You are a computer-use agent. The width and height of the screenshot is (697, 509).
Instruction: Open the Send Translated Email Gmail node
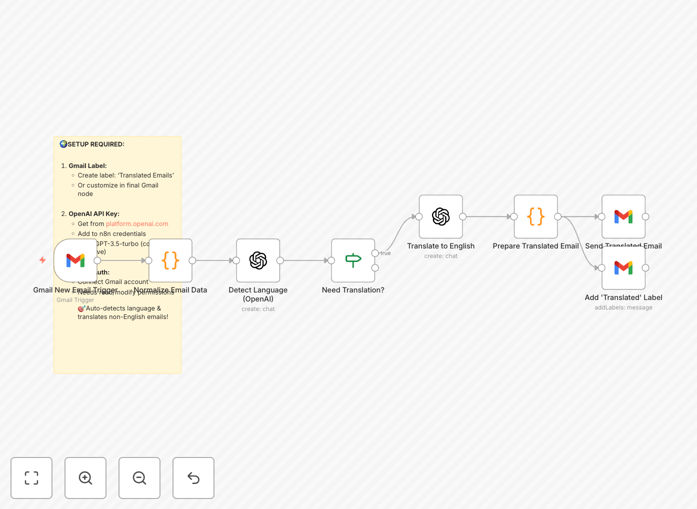623,216
